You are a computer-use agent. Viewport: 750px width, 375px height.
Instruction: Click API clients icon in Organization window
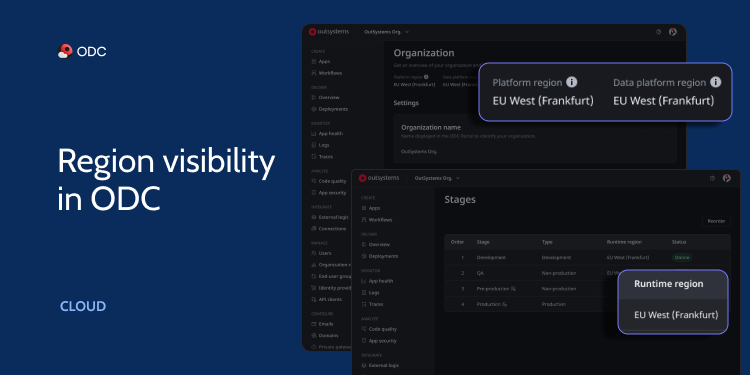tap(314, 299)
